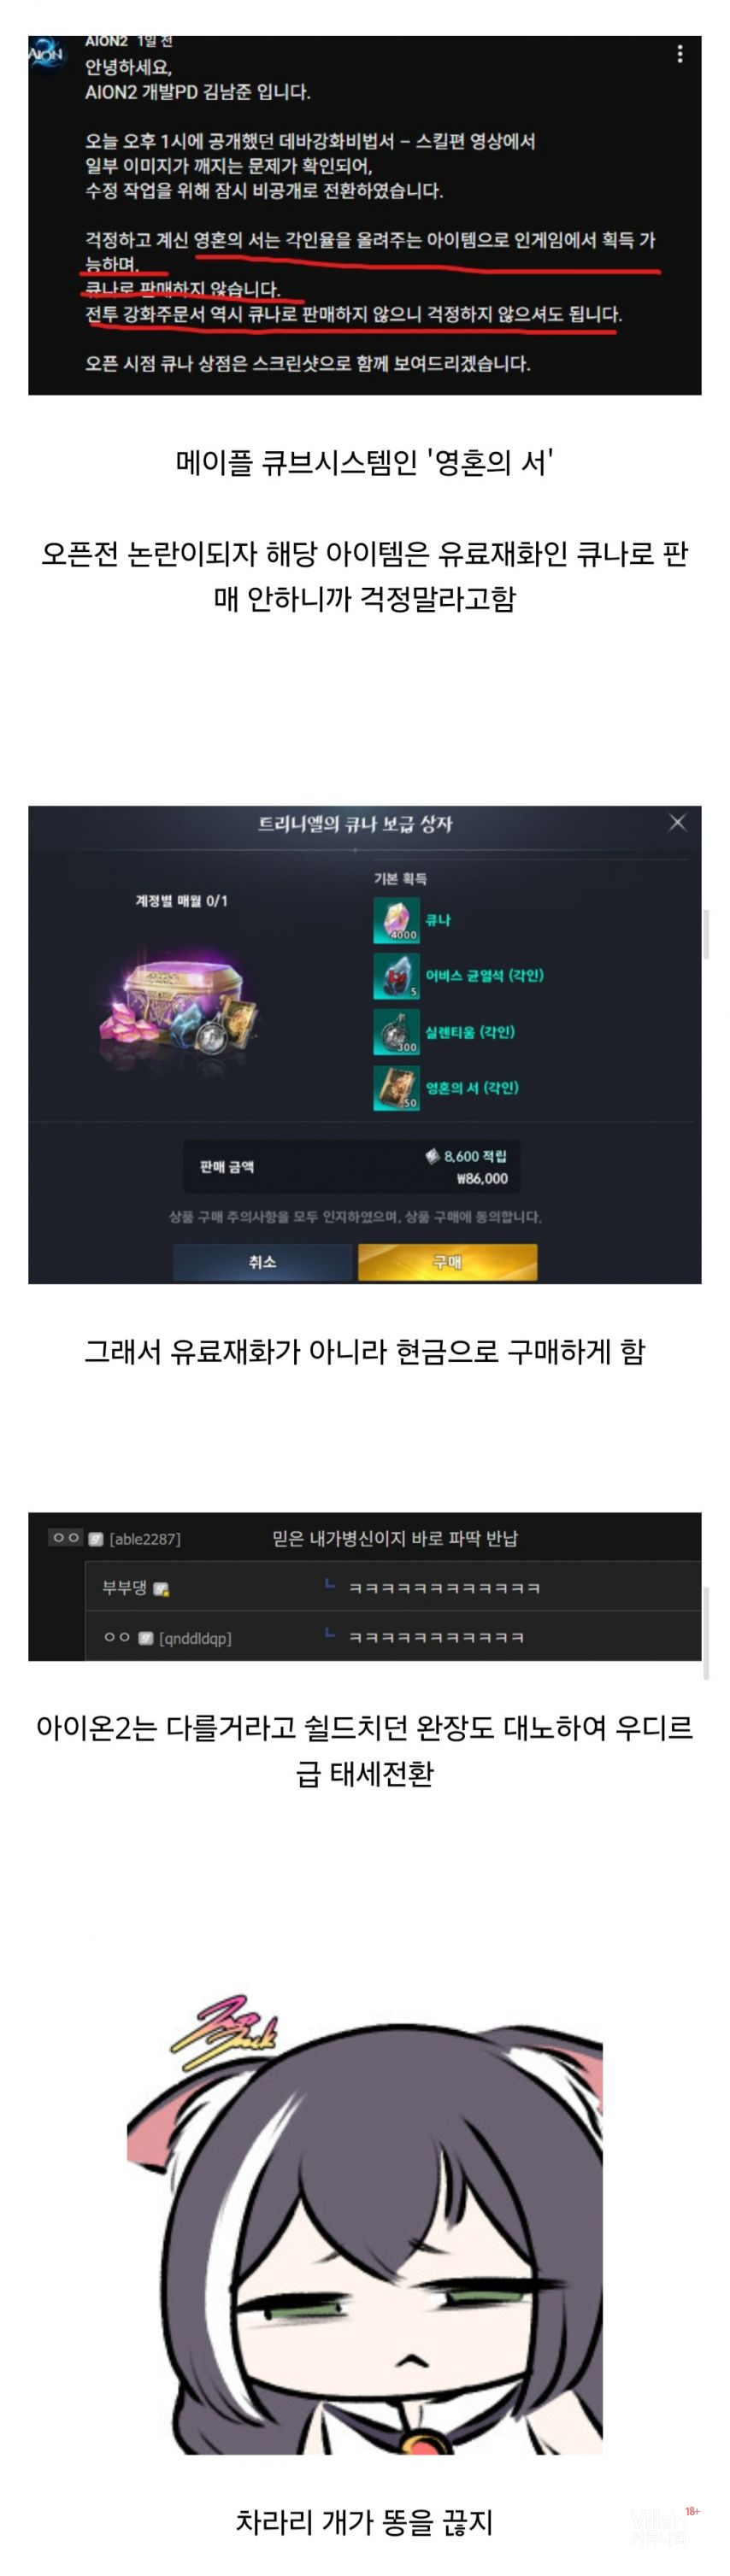The height and width of the screenshot is (2576, 730).
Task: Click the 취소 button
Action: click(x=263, y=1262)
